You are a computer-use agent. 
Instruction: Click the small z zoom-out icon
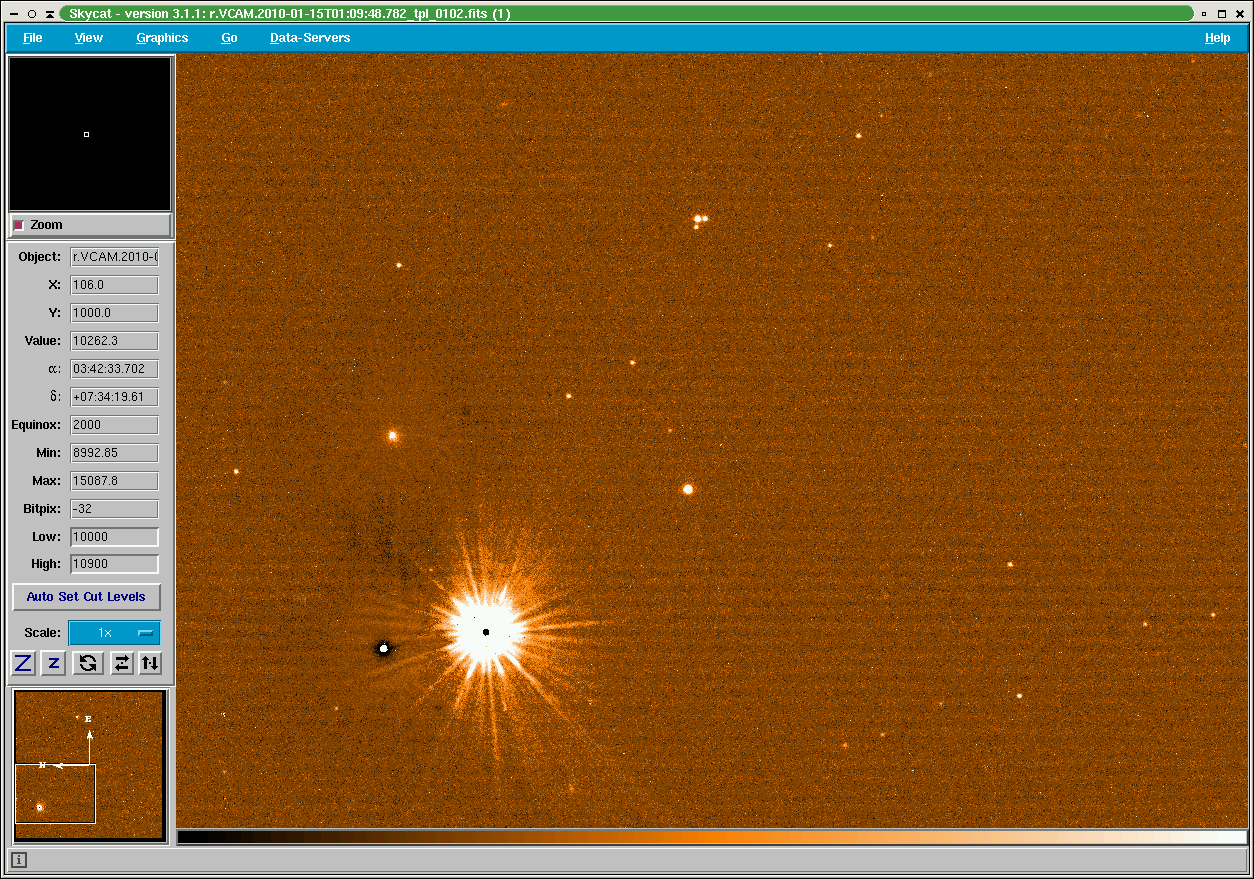click(x=54, y=663)
